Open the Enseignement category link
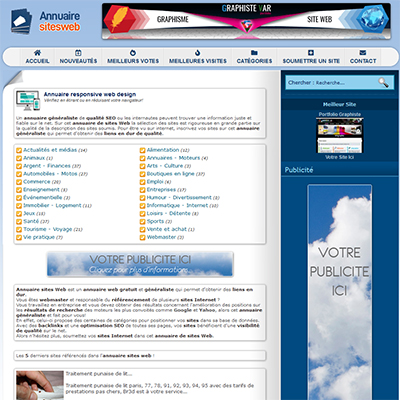Image resolution: width=400 pixels, height=400 pixels. pos(41,190)
